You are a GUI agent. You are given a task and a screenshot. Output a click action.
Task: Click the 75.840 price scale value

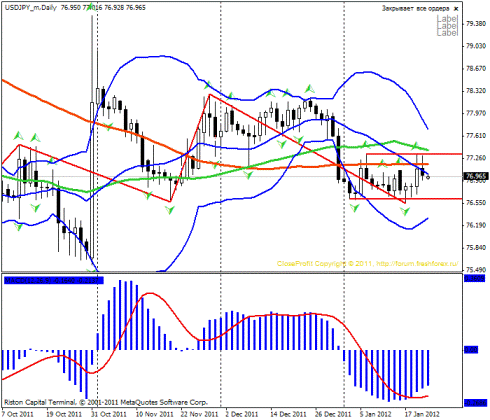pos(476,248)
